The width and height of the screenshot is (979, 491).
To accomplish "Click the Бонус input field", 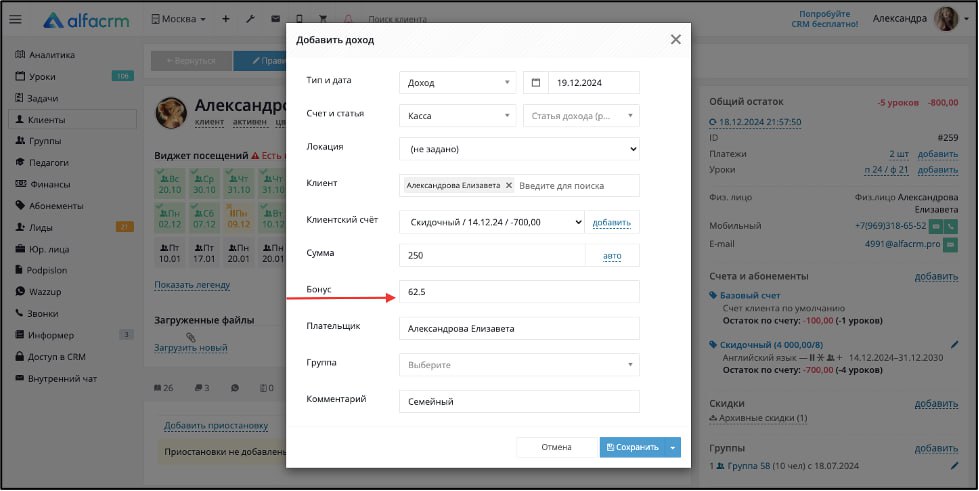I will click(x=518, y=292).
